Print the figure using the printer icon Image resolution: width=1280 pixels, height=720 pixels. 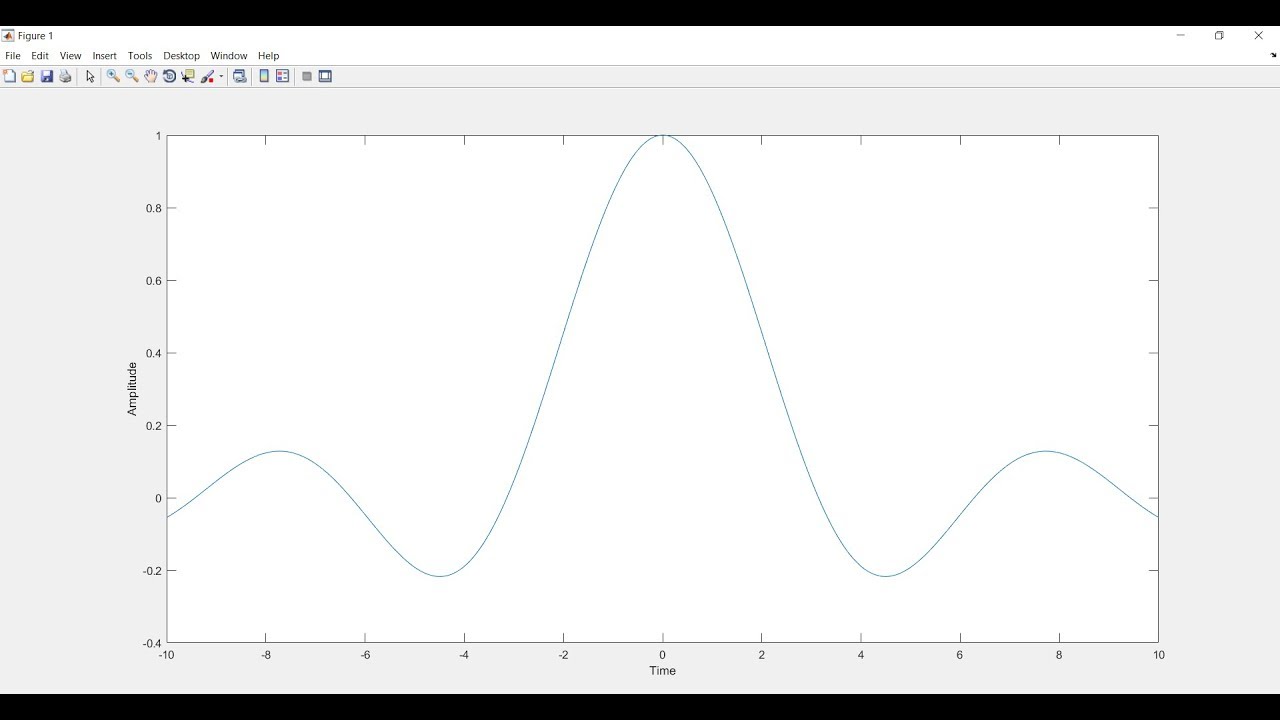tap(65, 76)
